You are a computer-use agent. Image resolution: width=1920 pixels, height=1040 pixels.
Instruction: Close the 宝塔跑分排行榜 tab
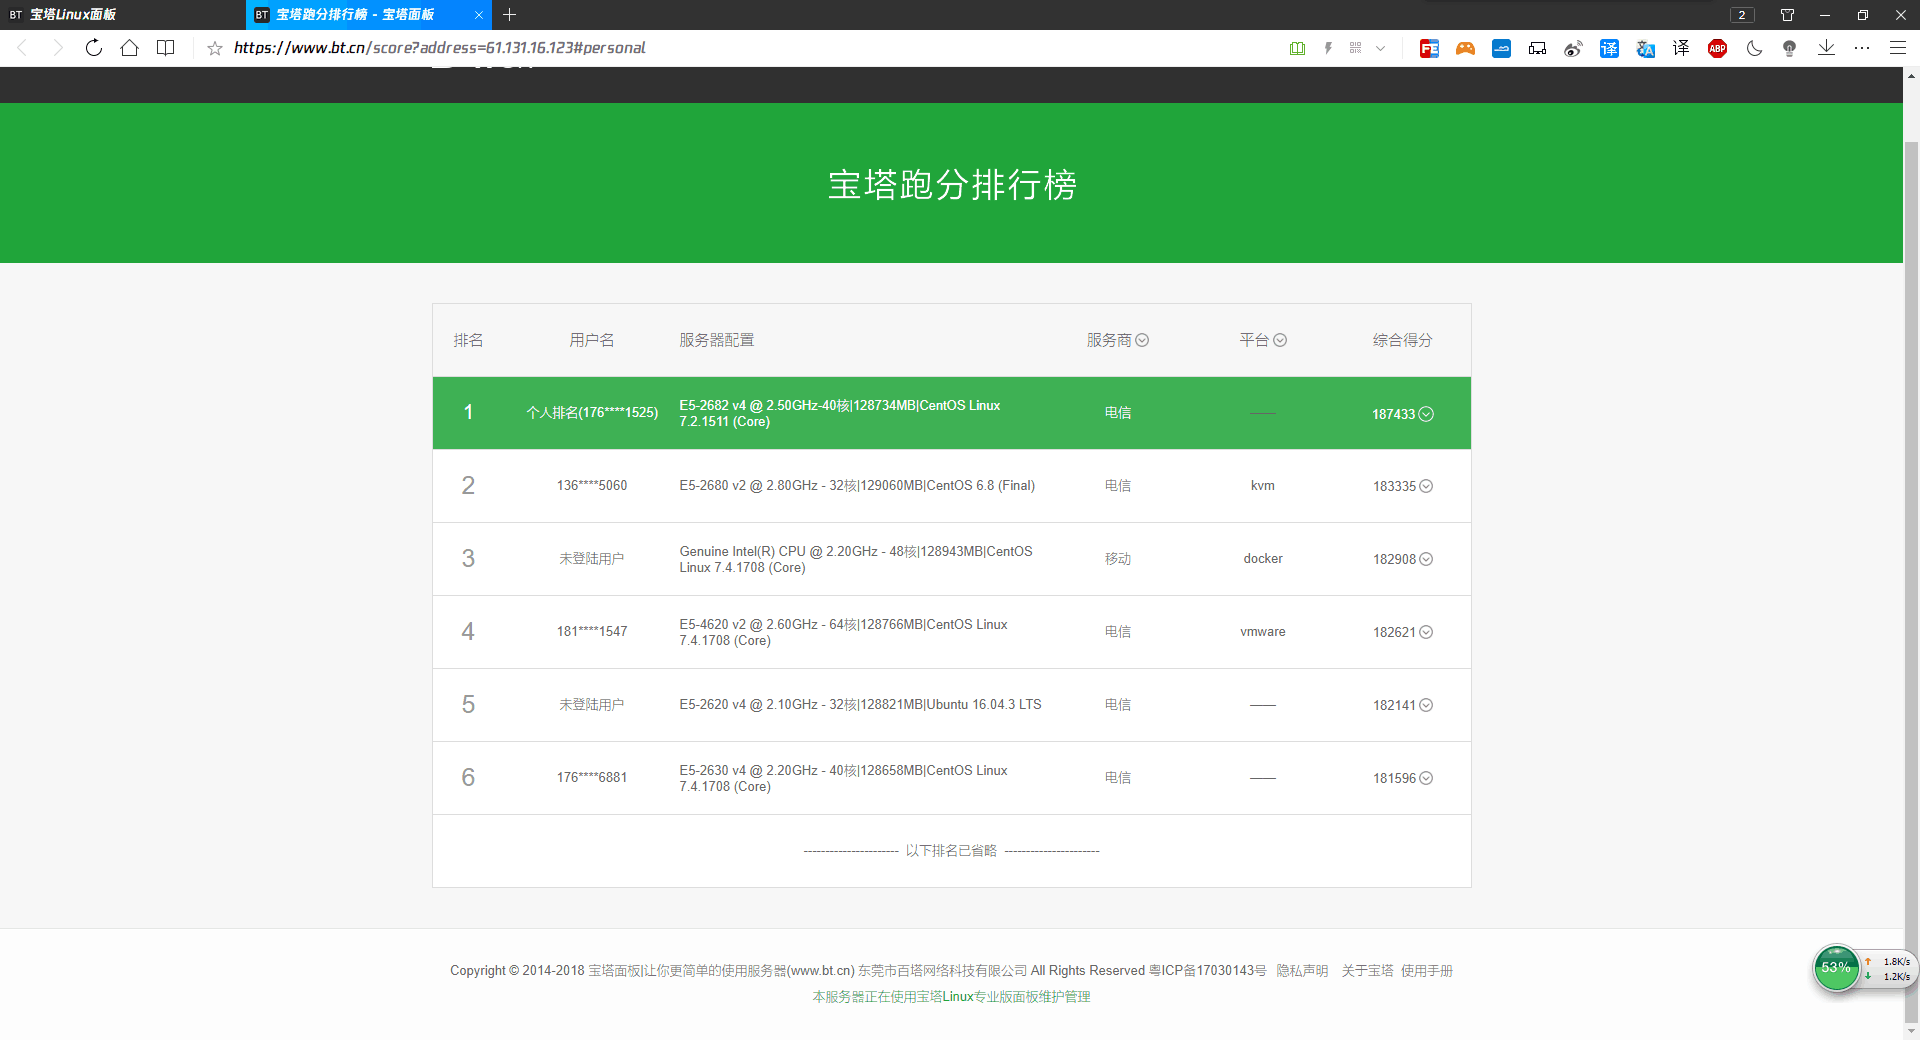479,15
